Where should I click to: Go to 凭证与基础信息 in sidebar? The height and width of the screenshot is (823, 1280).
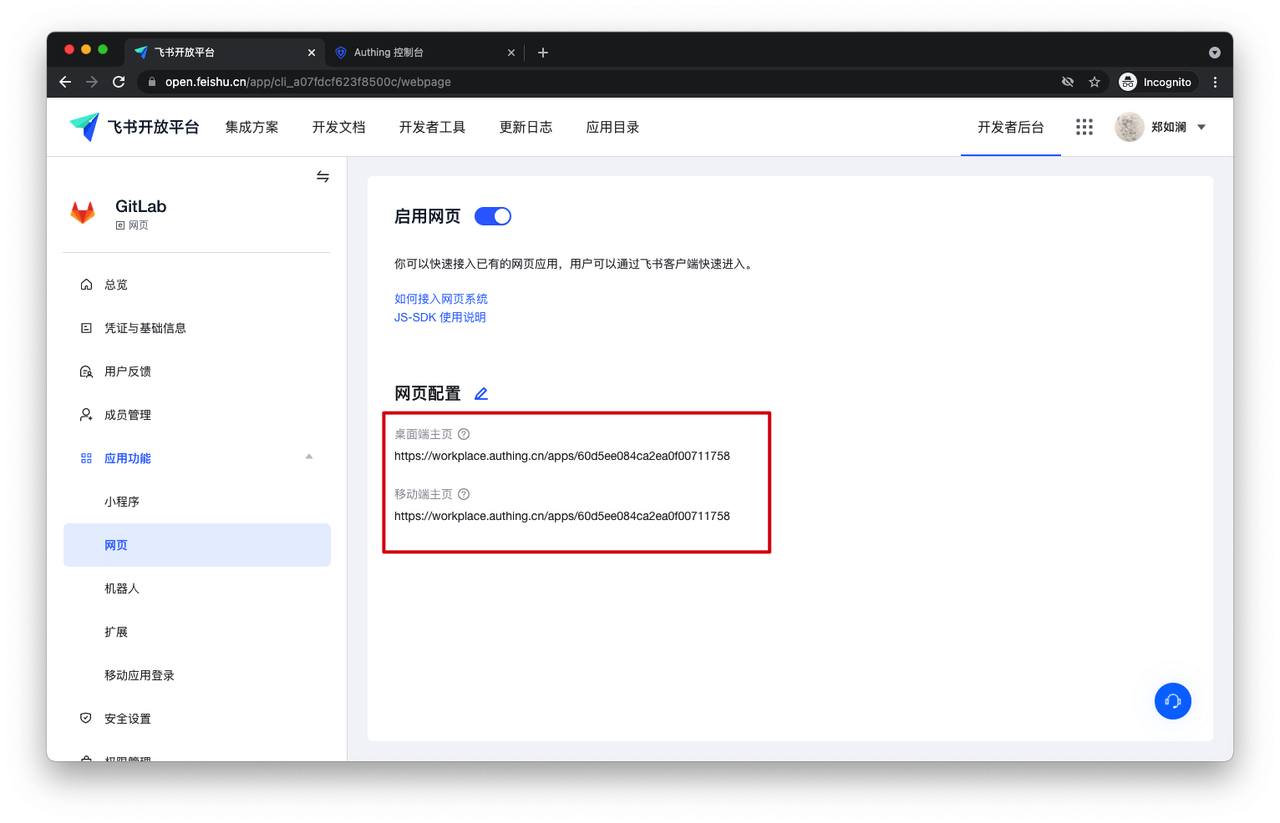coord(145,328)
